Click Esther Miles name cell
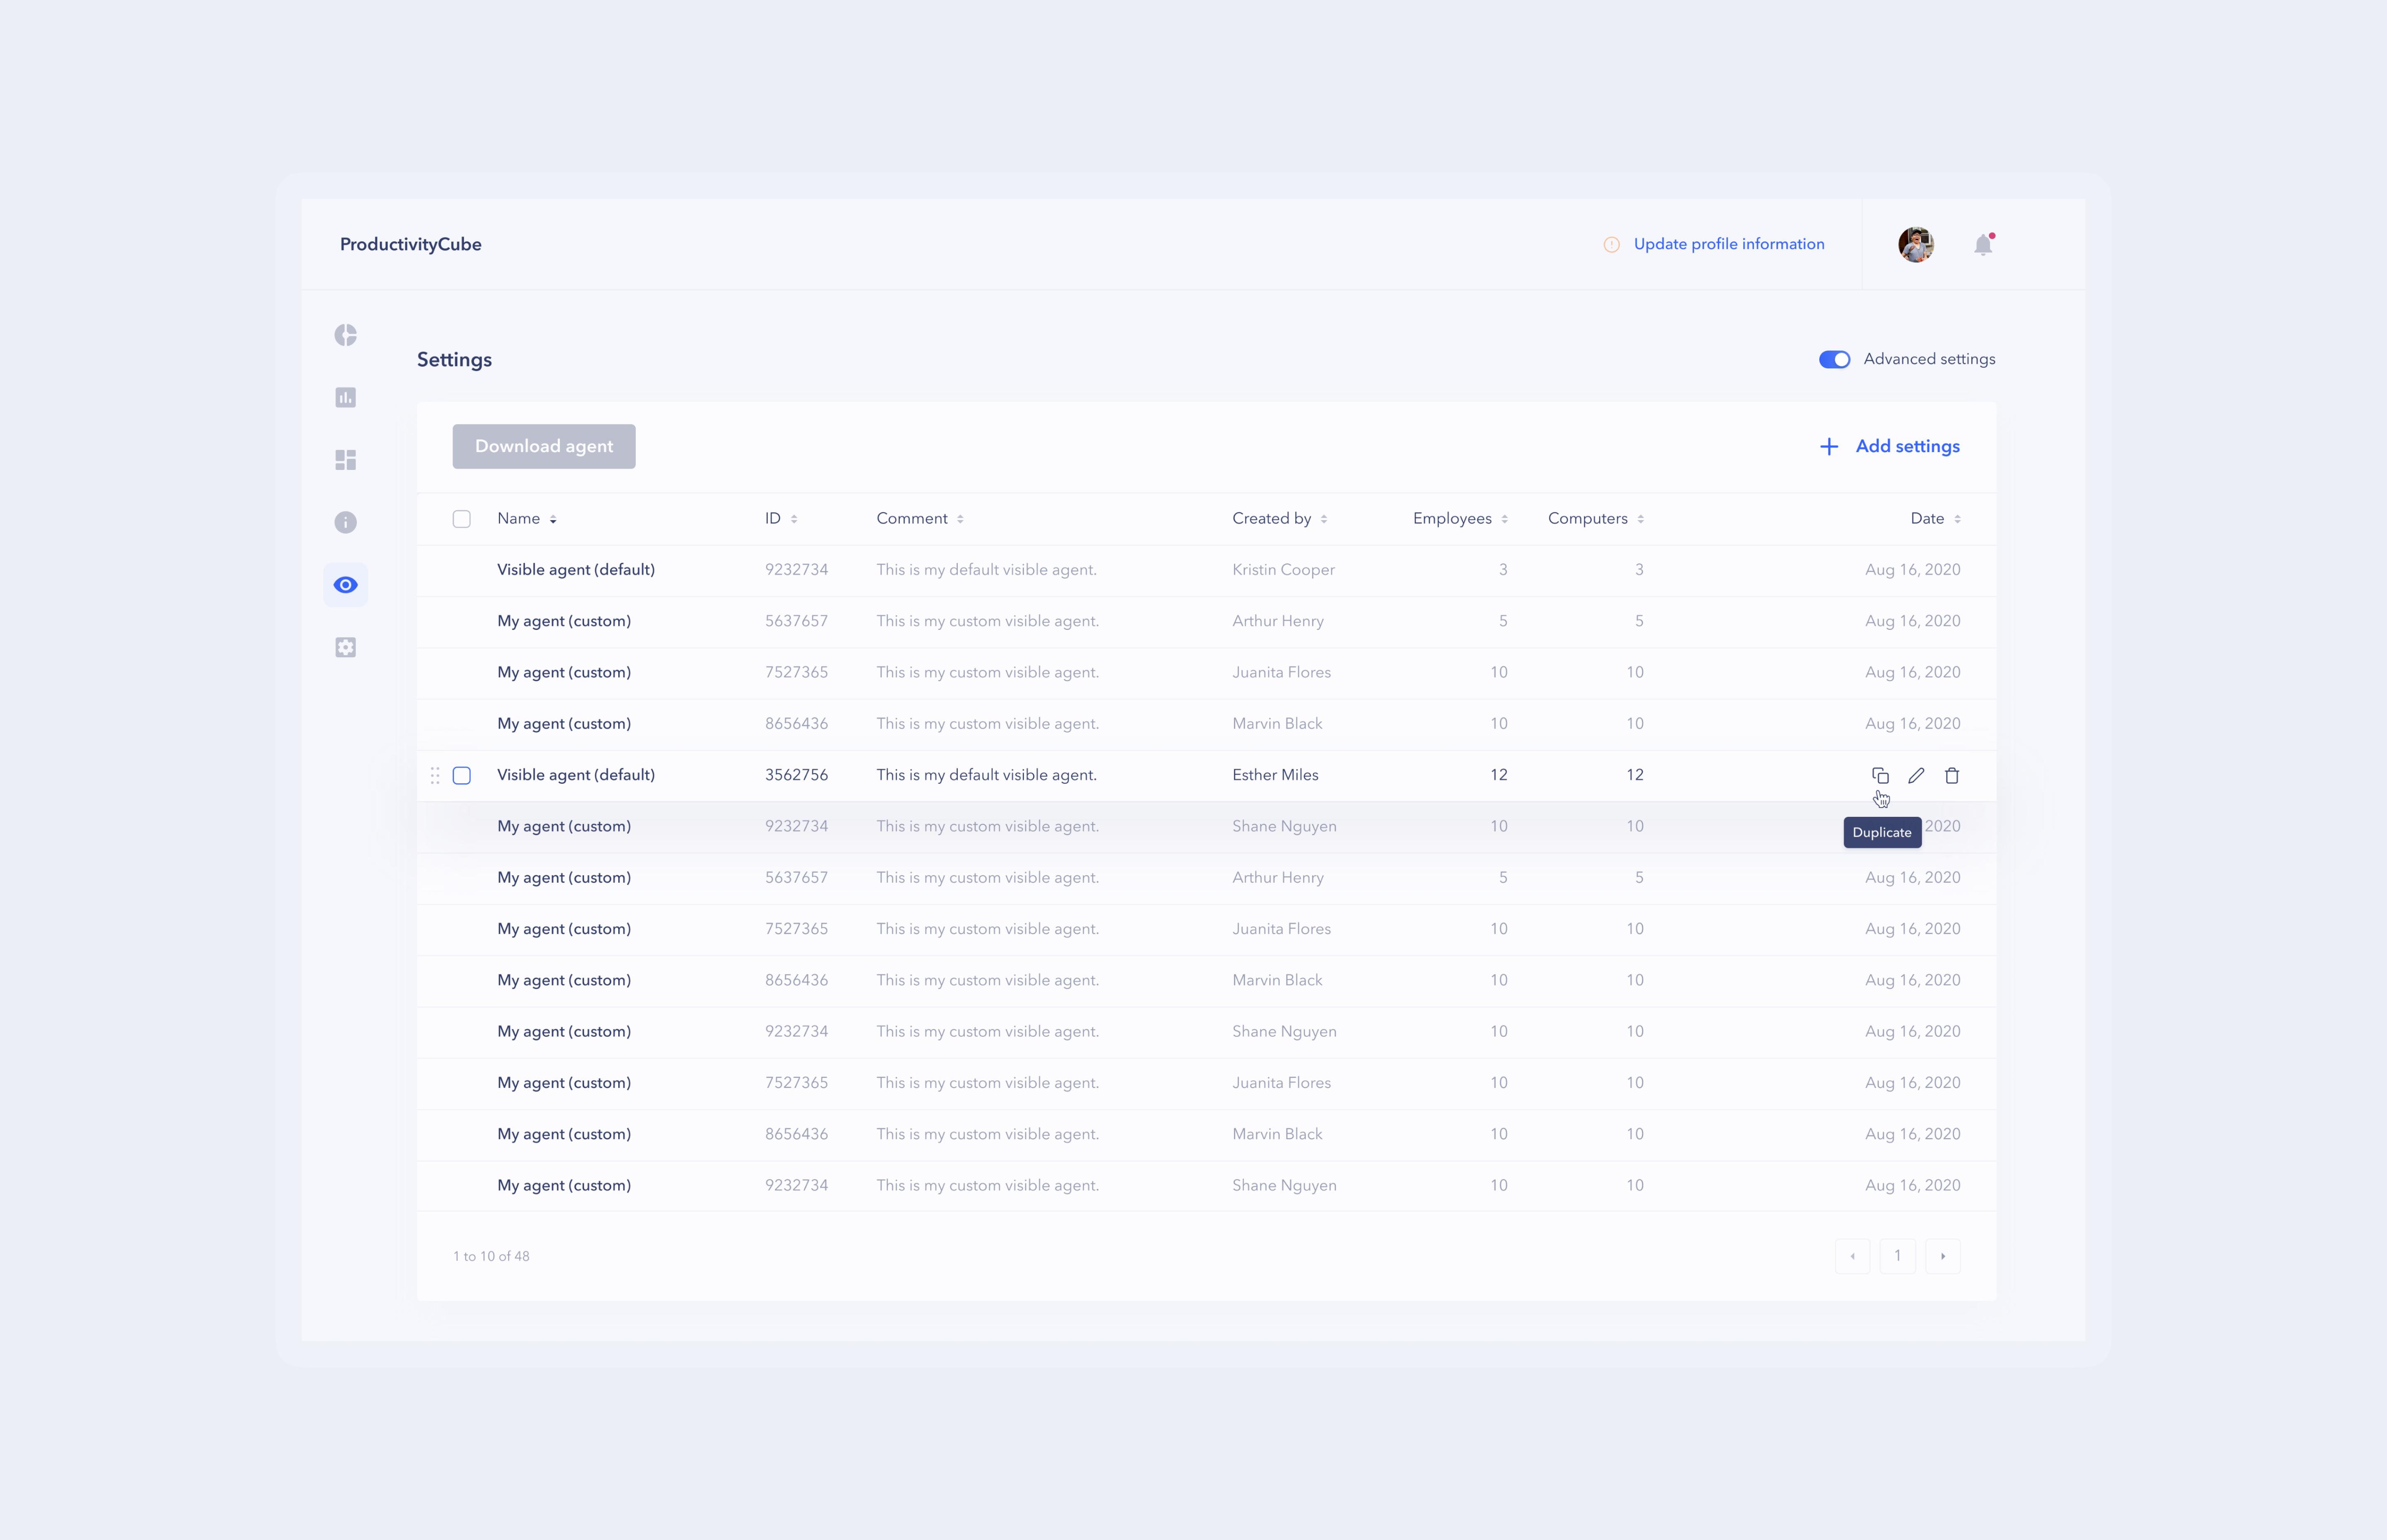The image size is (2387, 1540). tap(1275, 775)
